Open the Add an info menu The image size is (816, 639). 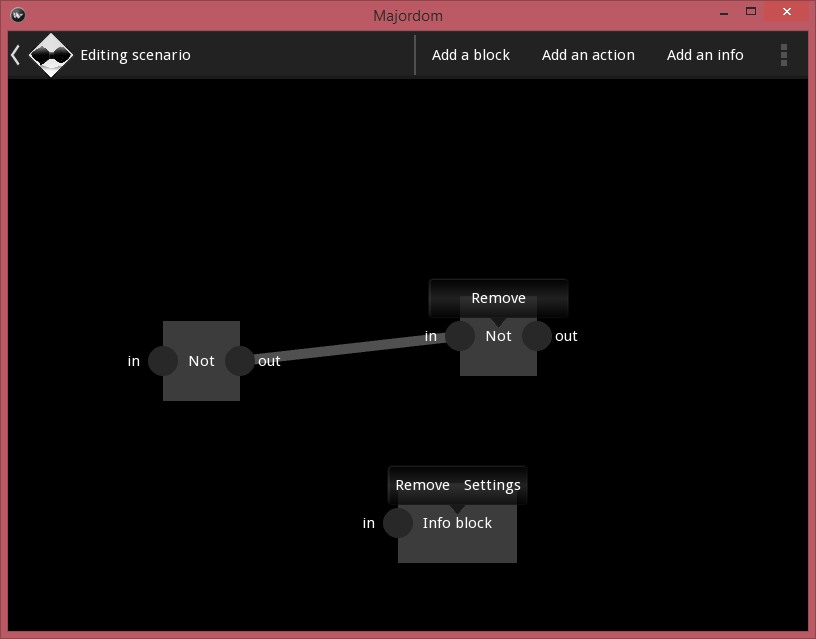tap(705, 55)
